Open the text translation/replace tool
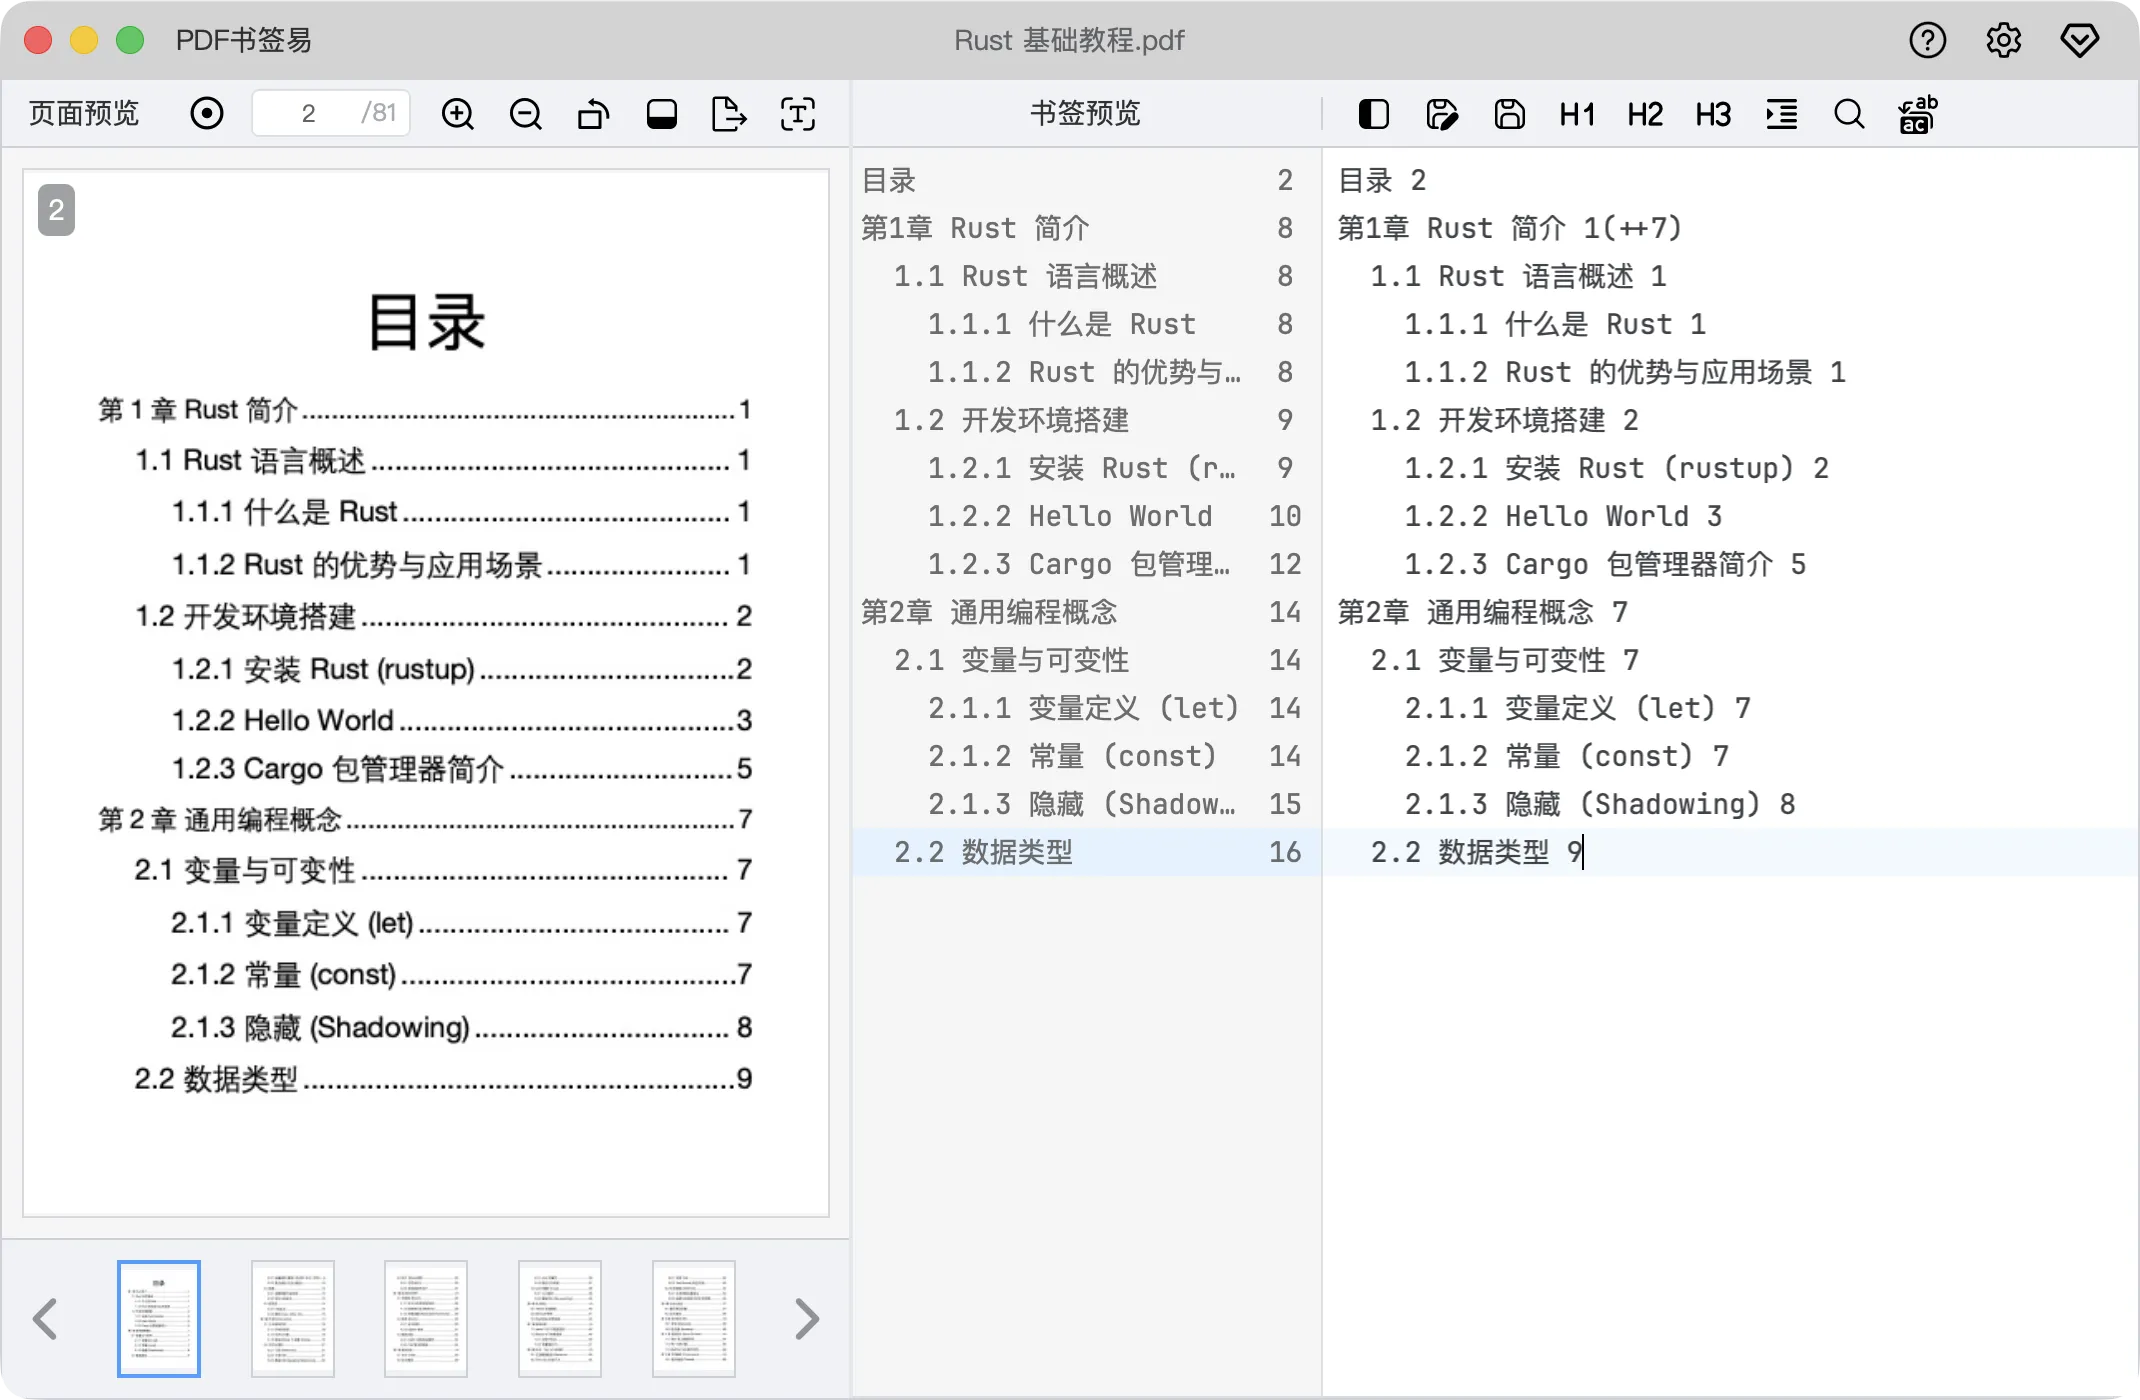2140x1400 pixels. [x=1916, y=113]
